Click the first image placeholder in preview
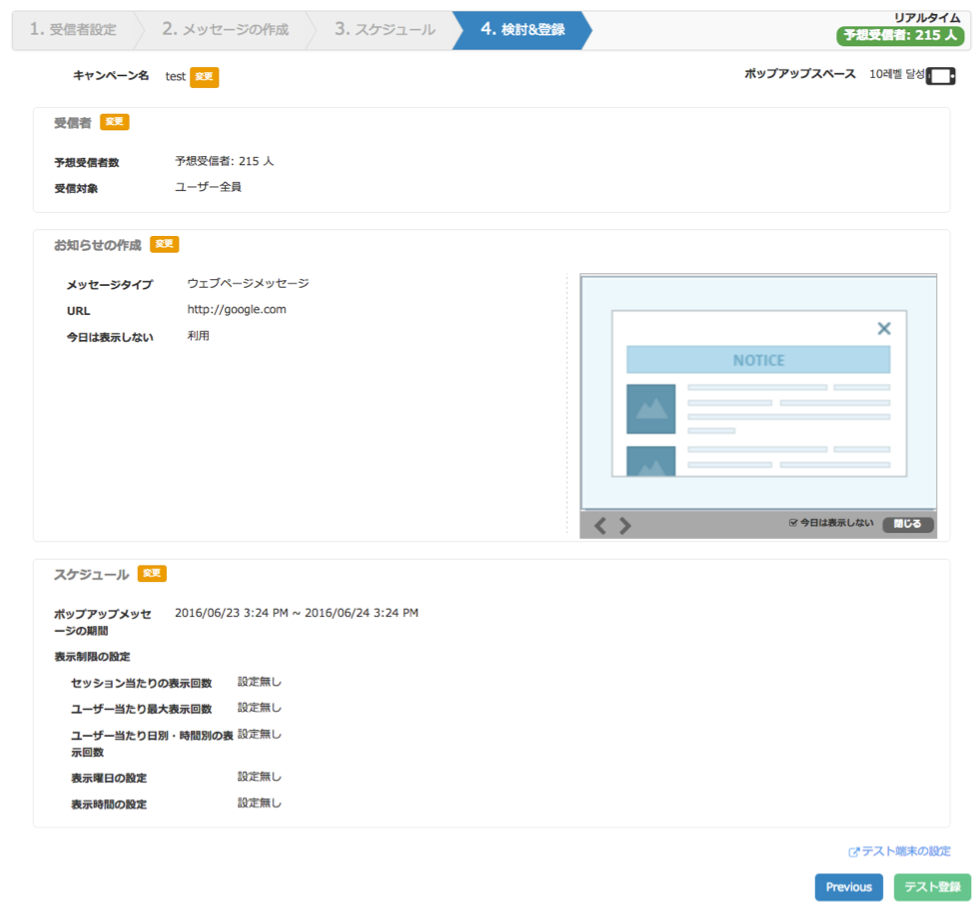 [650, 408]
